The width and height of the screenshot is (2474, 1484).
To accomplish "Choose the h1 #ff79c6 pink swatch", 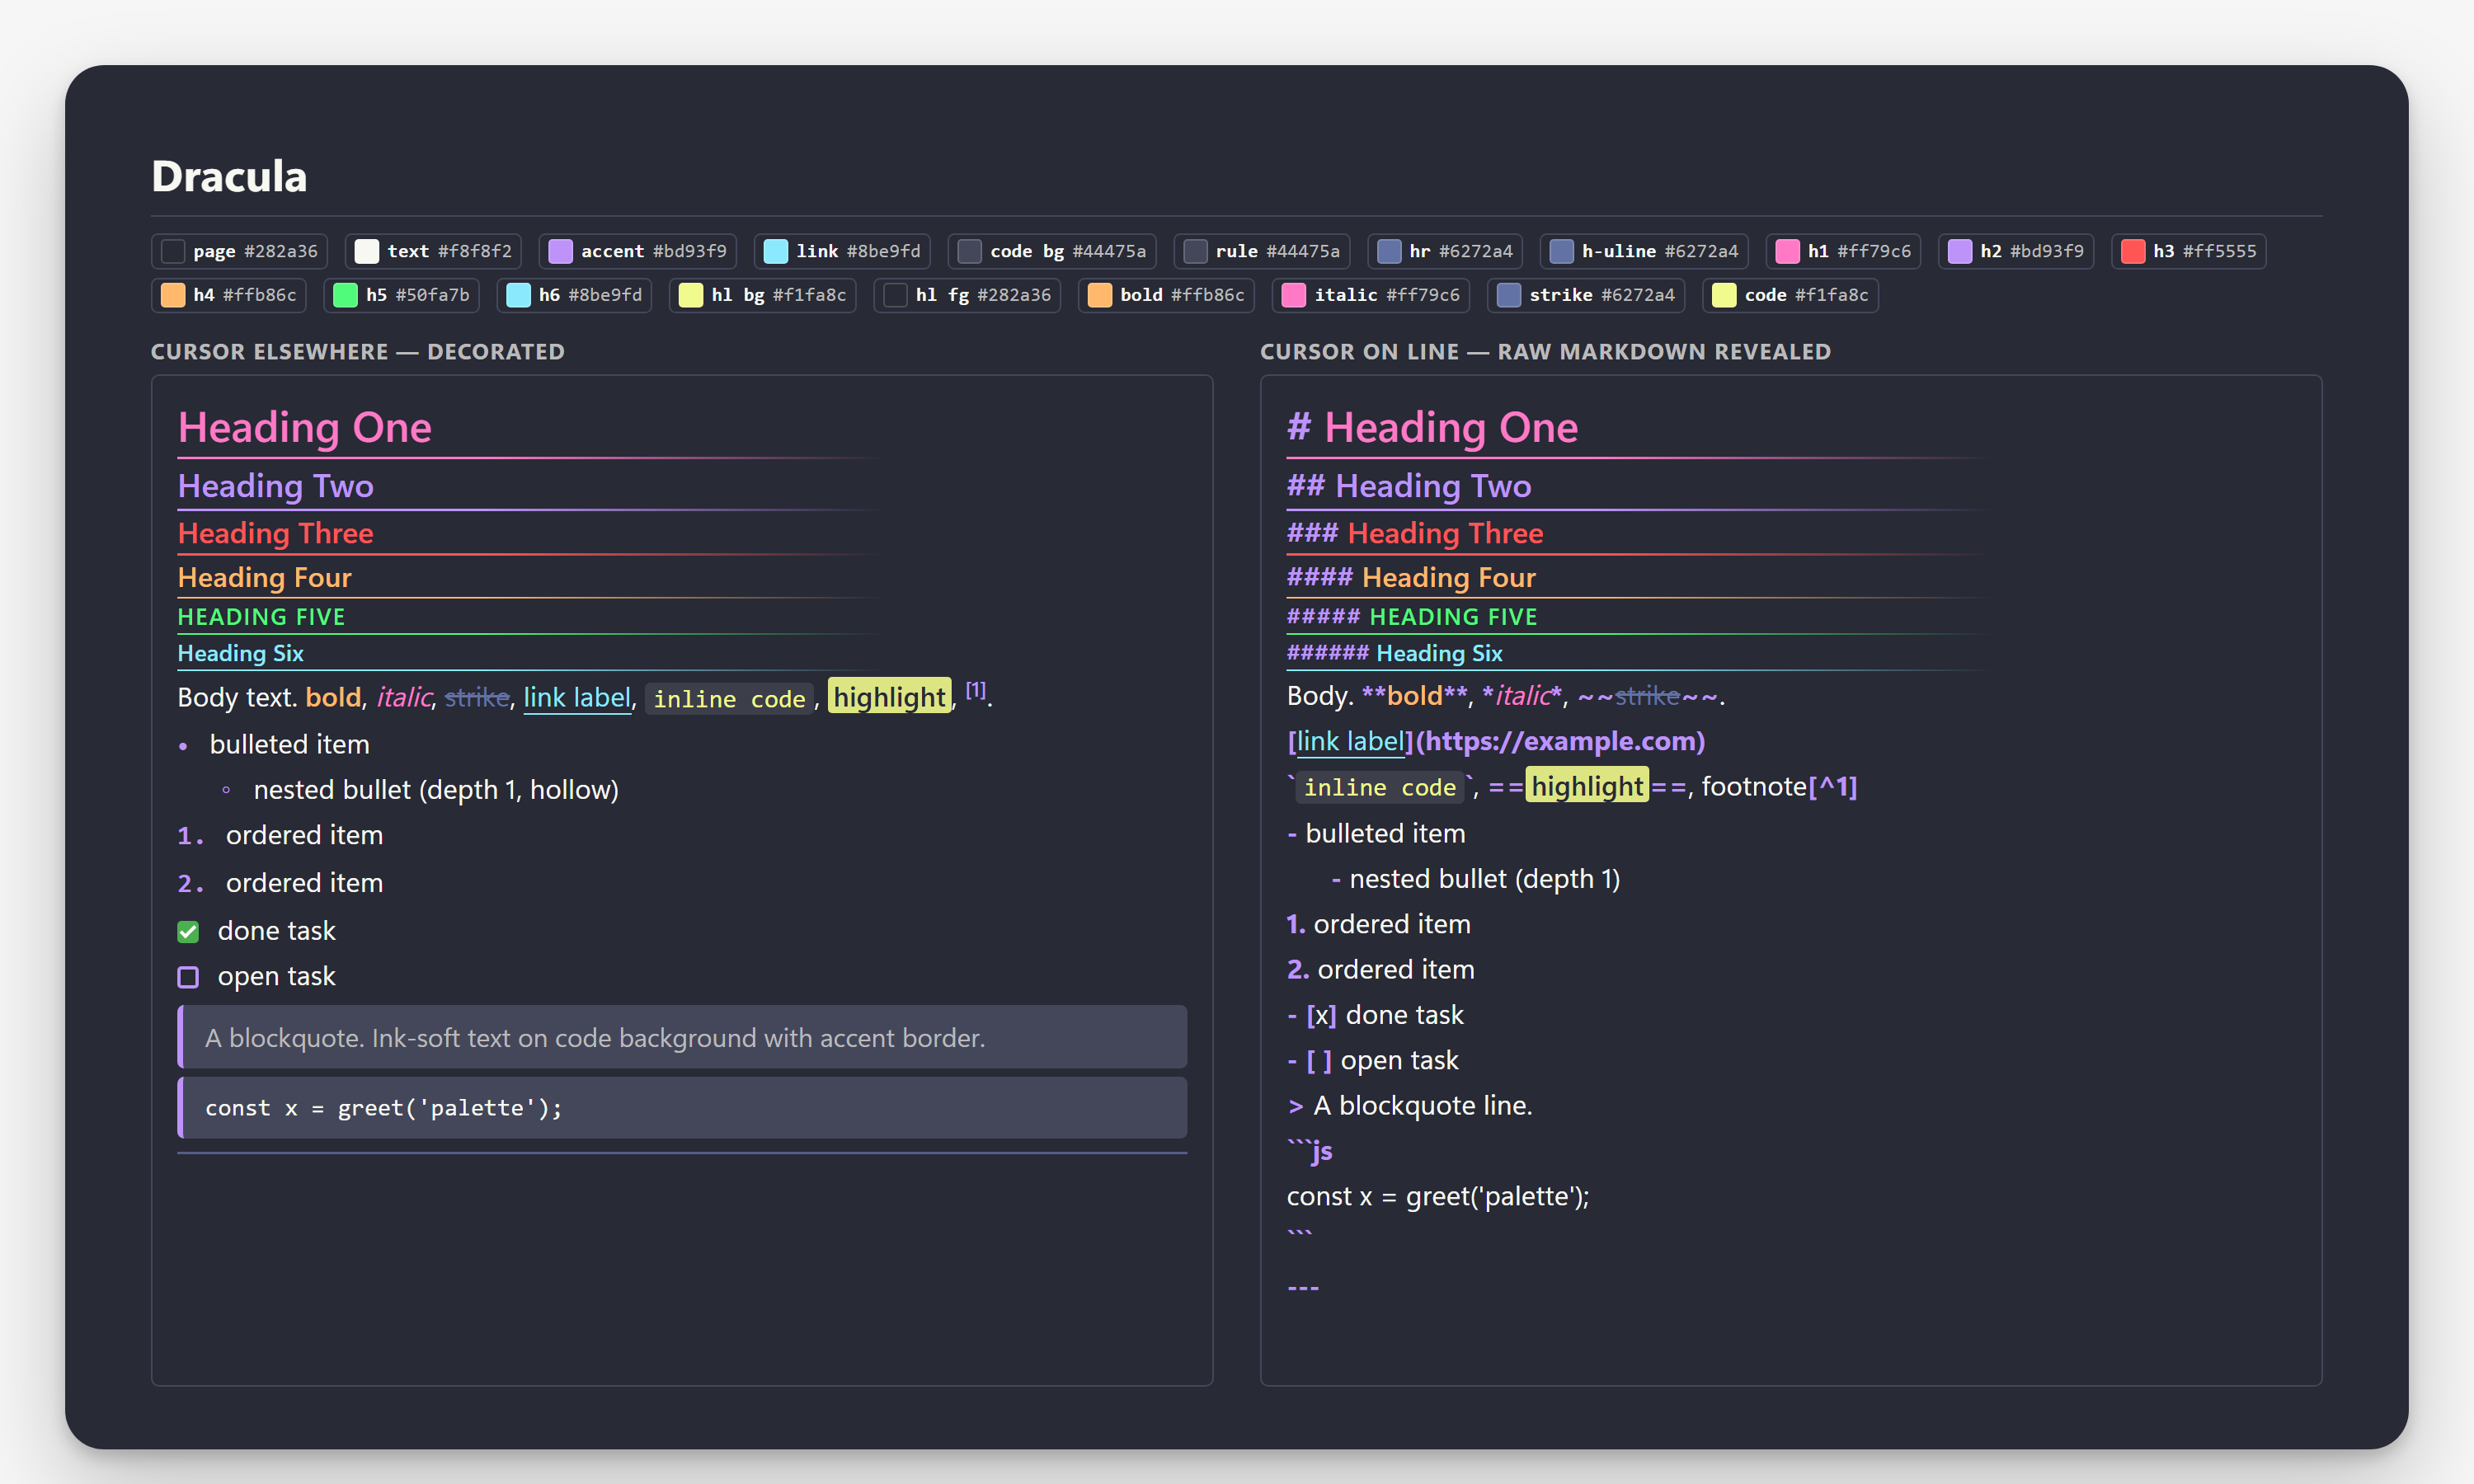I will click(1843, 251).
